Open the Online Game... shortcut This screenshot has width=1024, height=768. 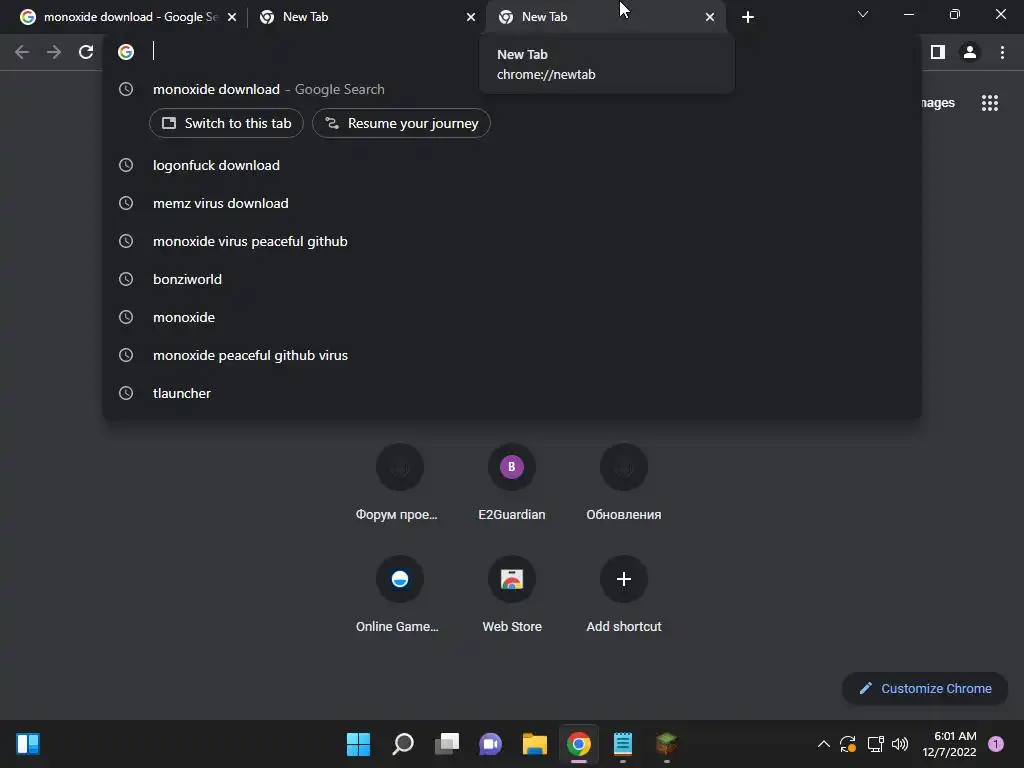coord(399,596)
